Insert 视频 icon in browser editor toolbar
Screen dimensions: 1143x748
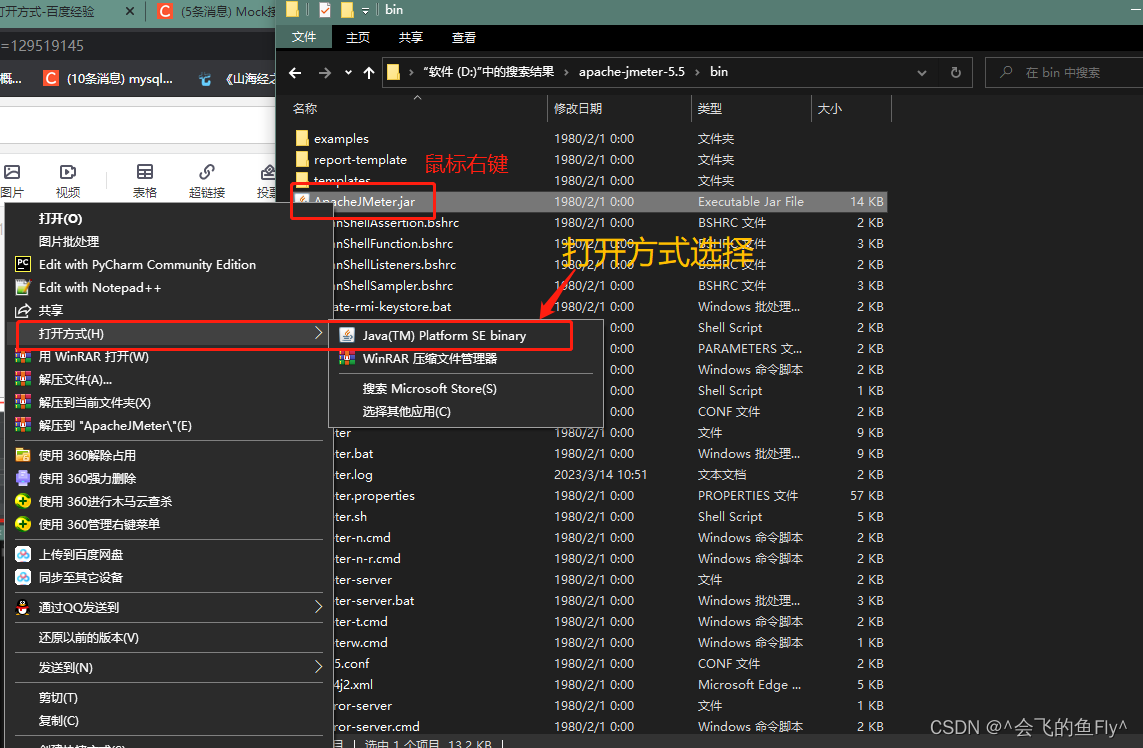click(x=68, y=173)
